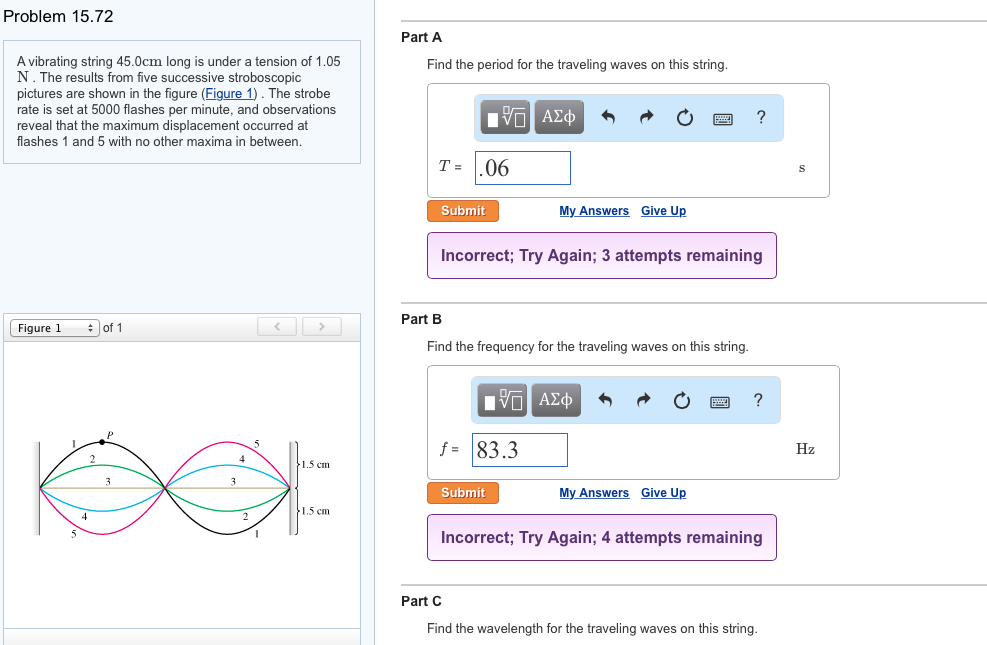Click the Part A answer input containing .06
The image size is (987, 645).
(522, 167)
